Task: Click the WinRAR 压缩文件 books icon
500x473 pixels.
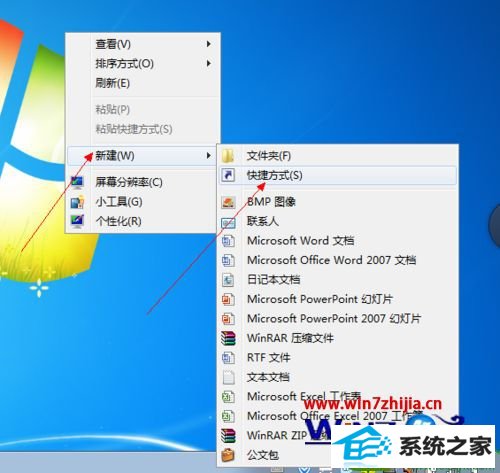Action: click(x=228, y=338)
